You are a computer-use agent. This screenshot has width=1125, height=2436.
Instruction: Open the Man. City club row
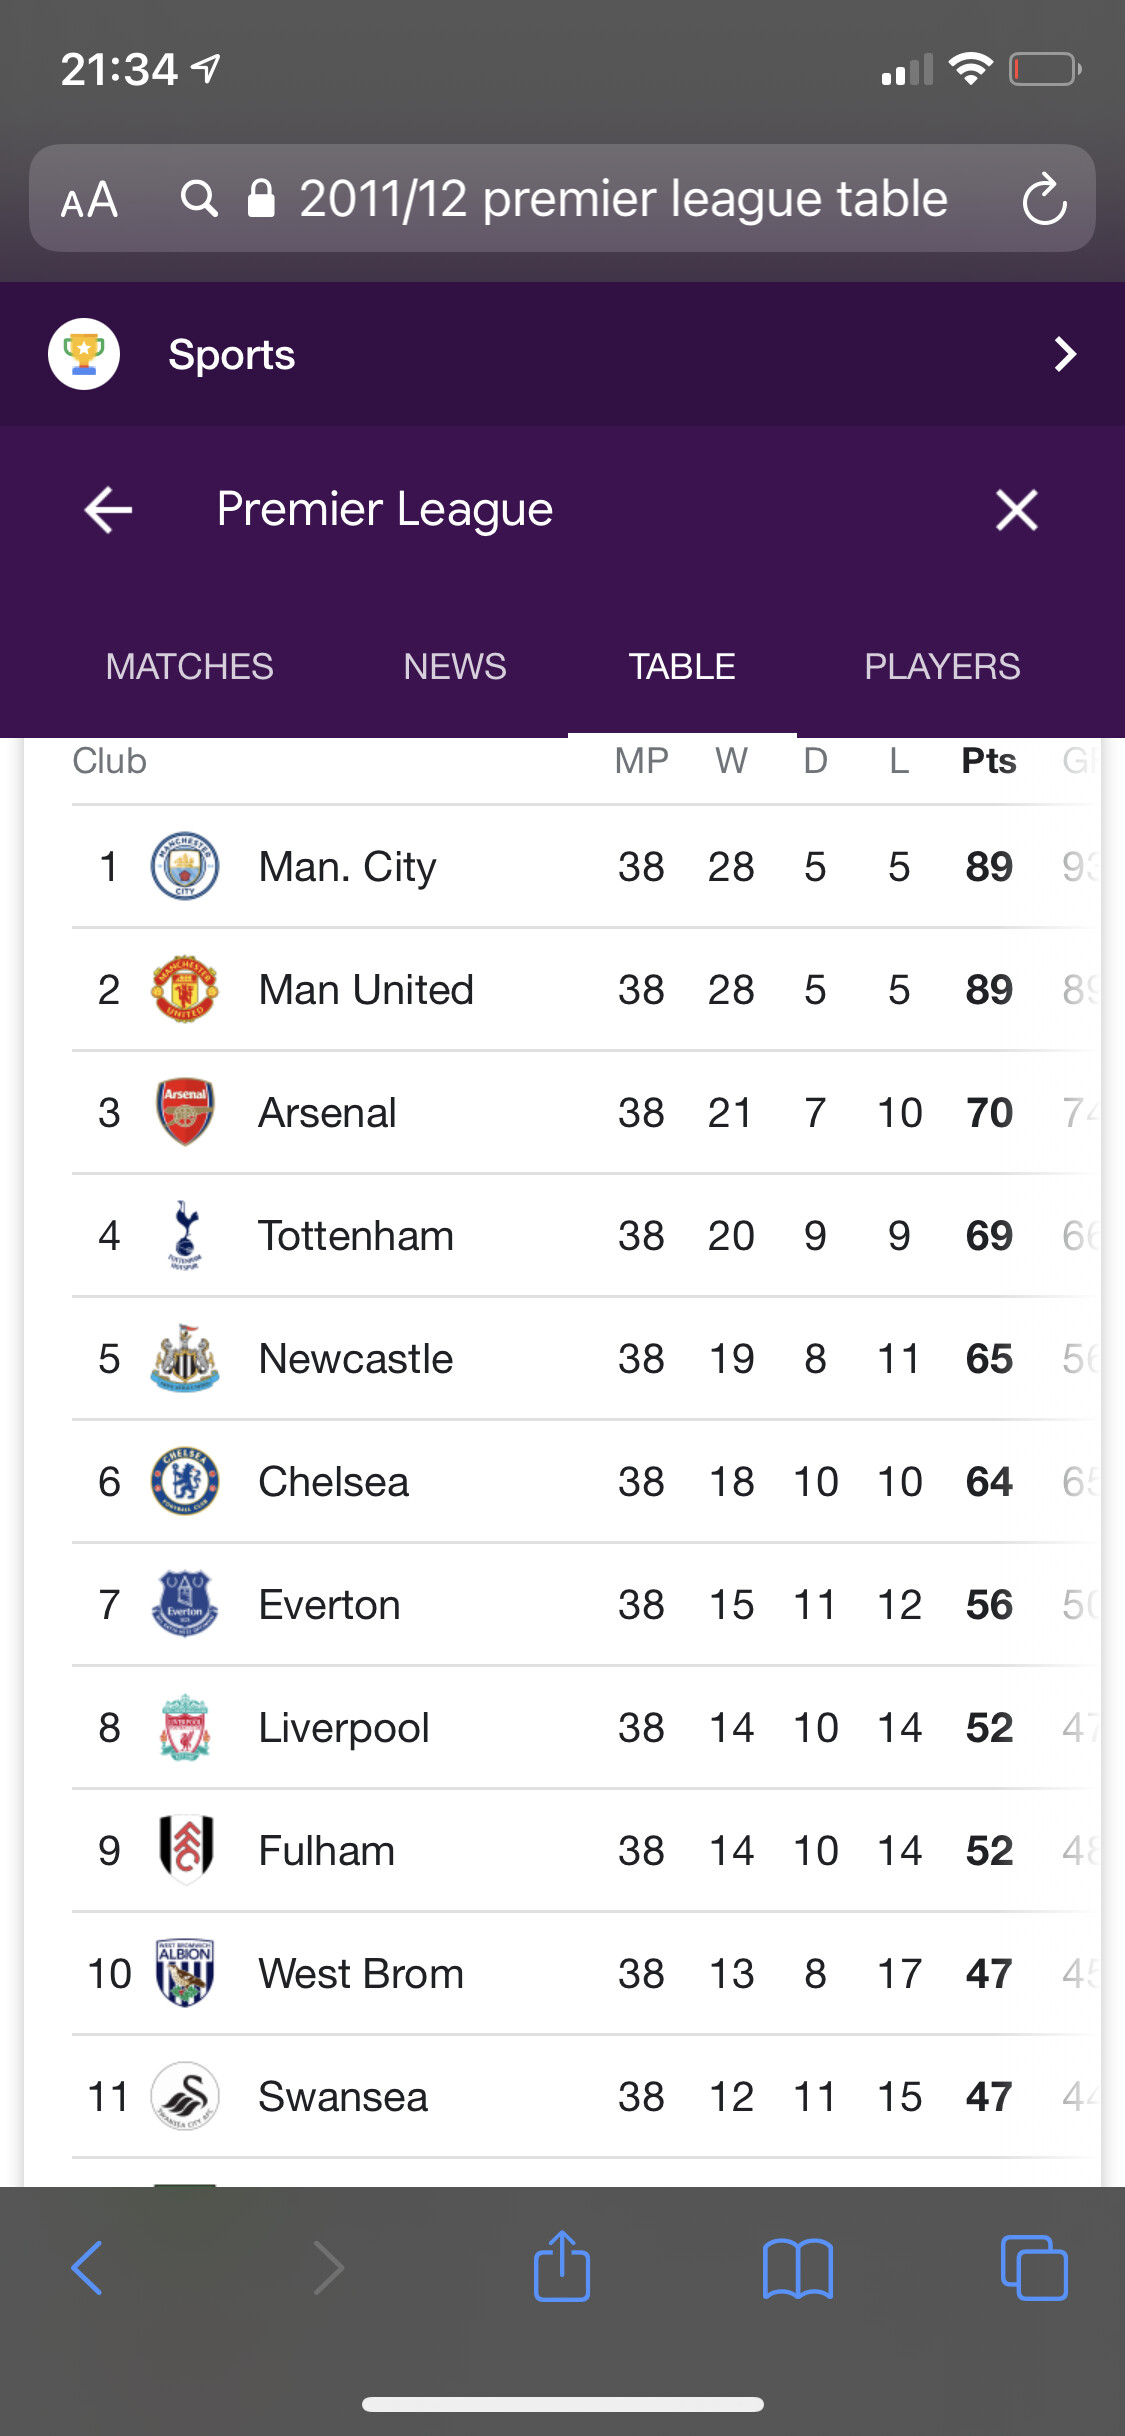coord(348,867)
